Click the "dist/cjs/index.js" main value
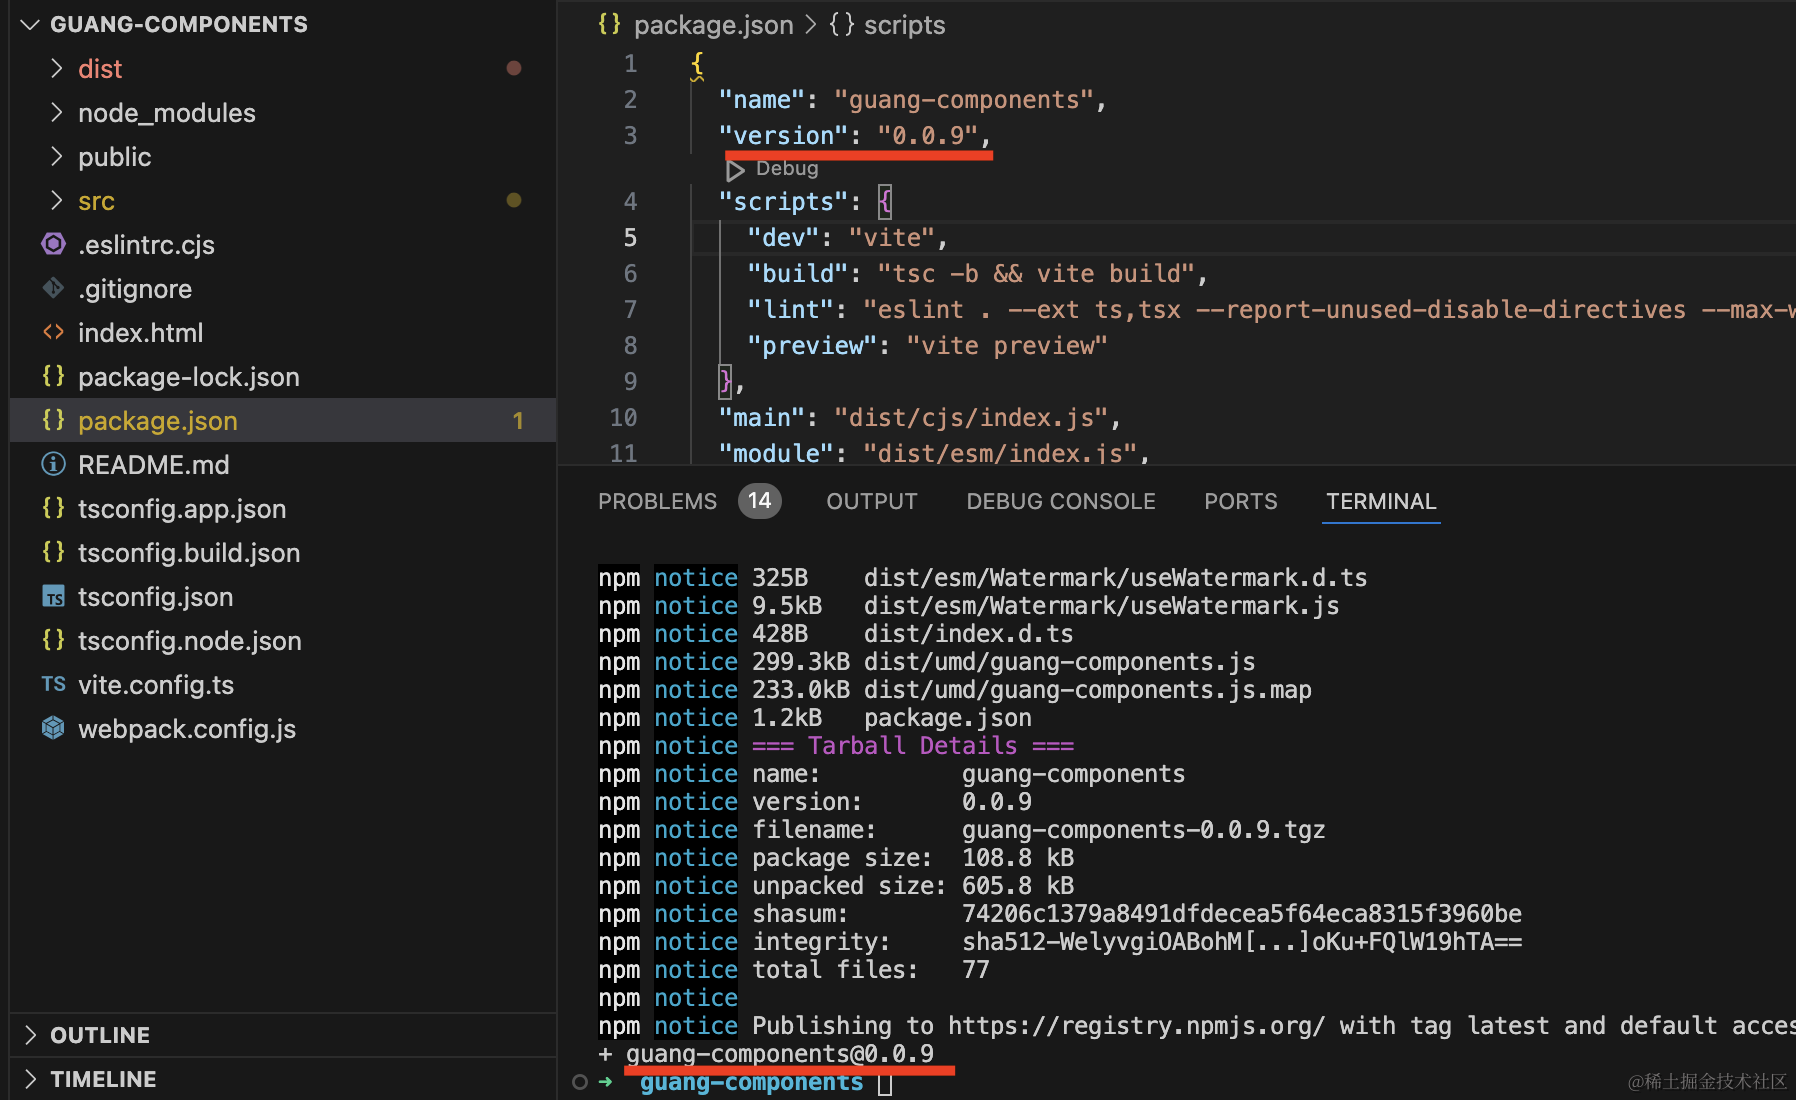Viewport: 1796px width, 1100px height. click(x=970, y=417)
